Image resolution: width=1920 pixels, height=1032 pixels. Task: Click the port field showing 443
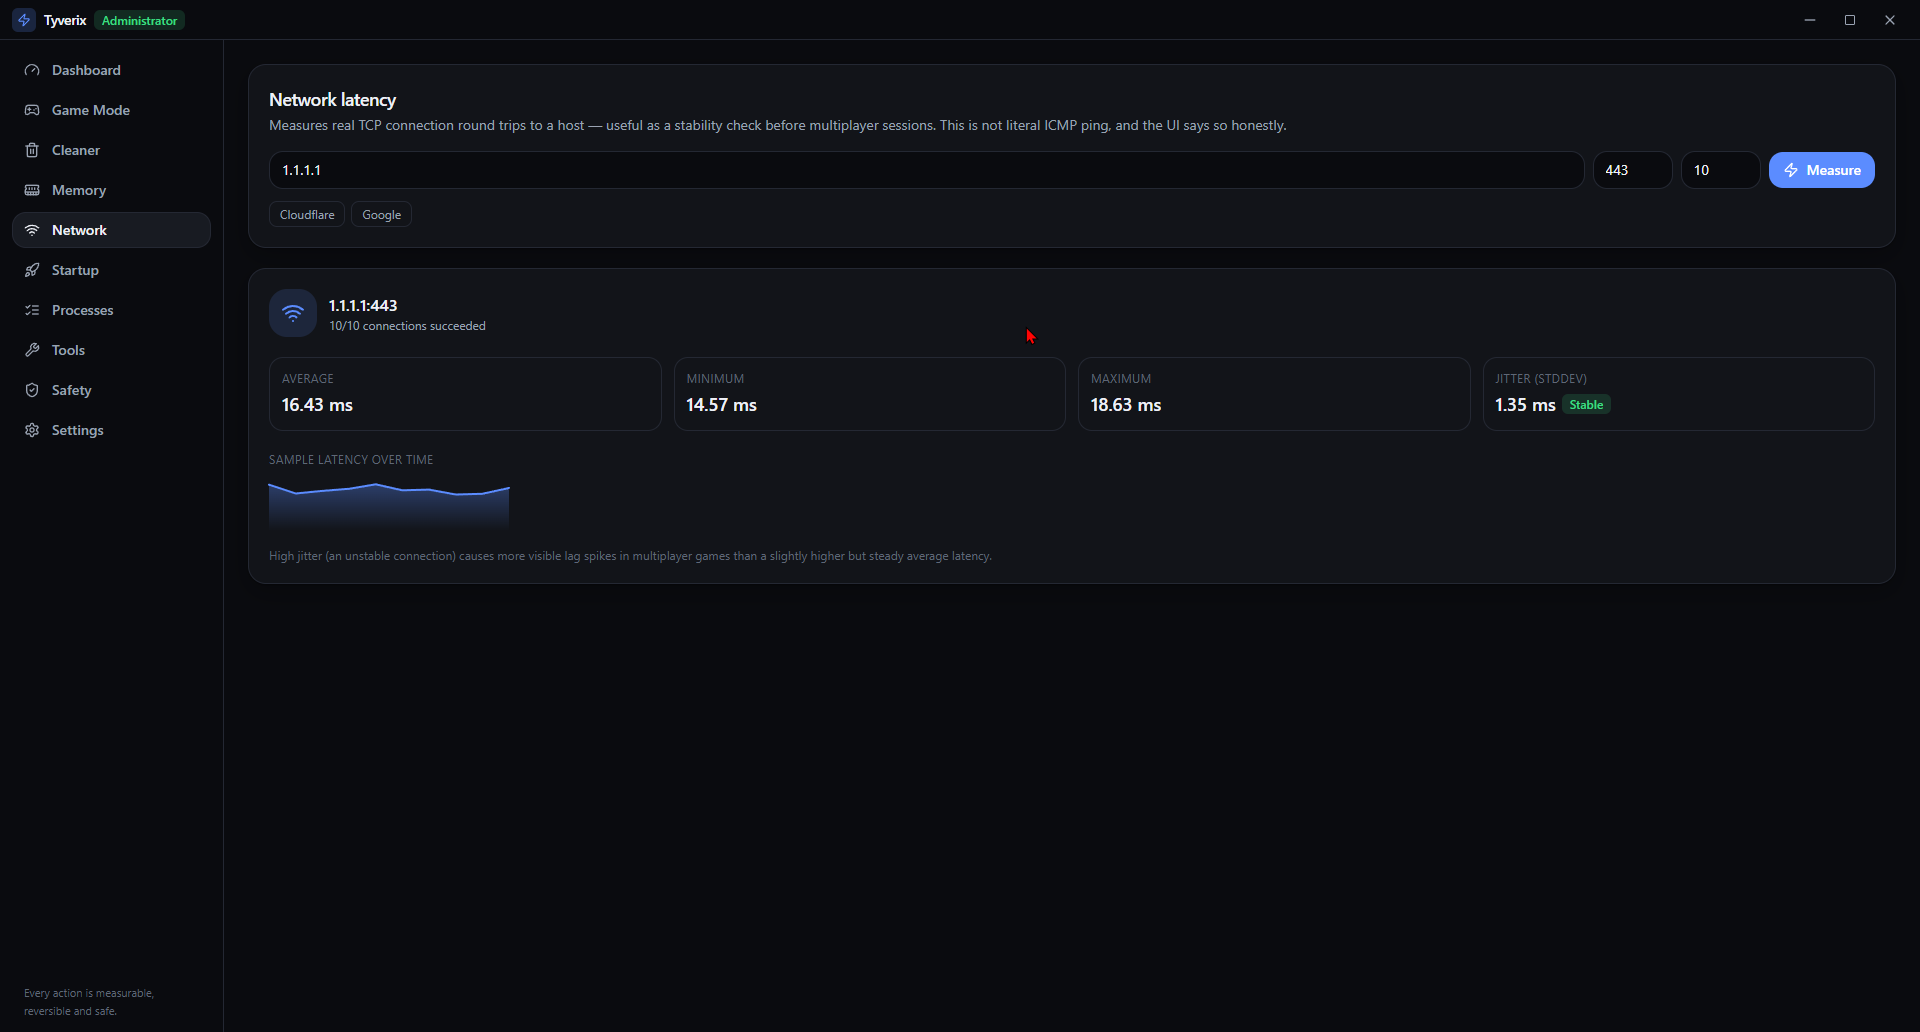[x=1632, y=170]
